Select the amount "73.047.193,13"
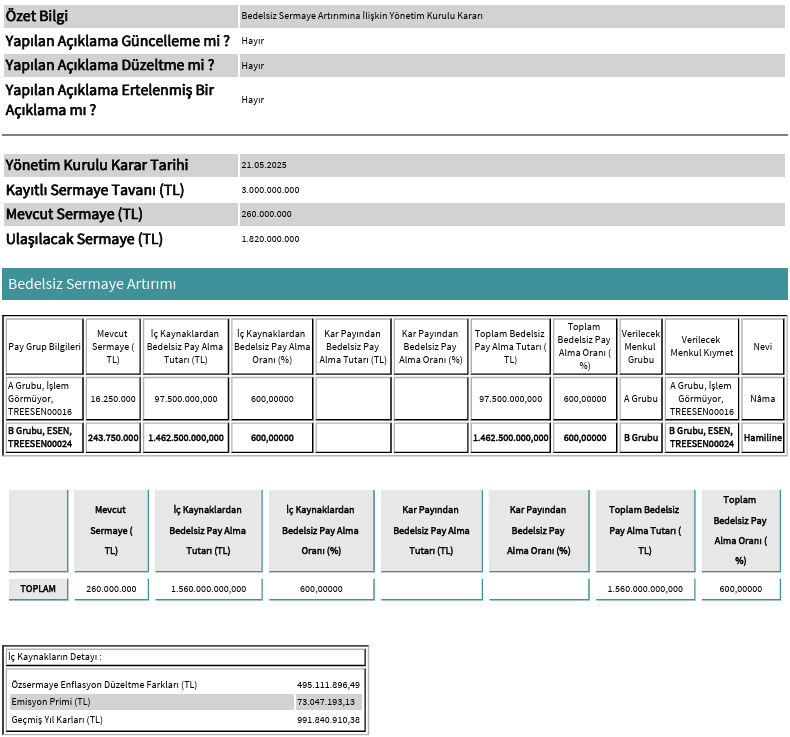 point(326,702)
